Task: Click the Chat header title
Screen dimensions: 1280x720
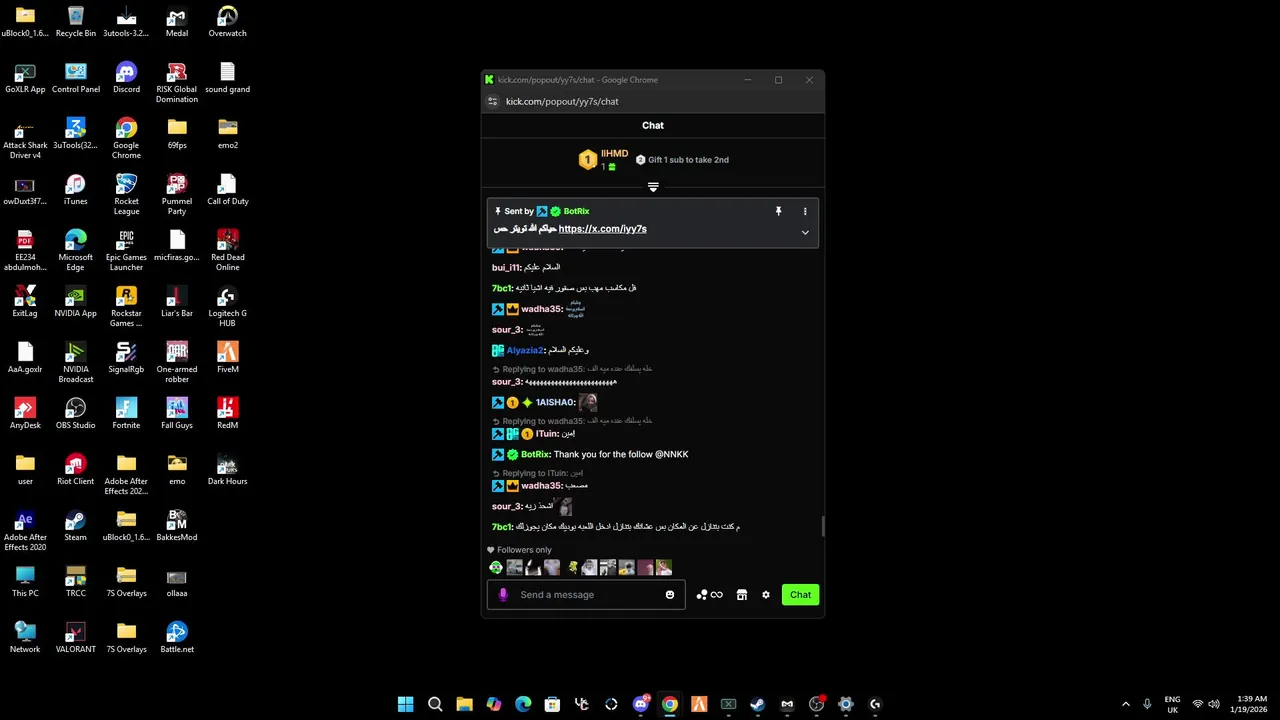Action: point(653,125)
